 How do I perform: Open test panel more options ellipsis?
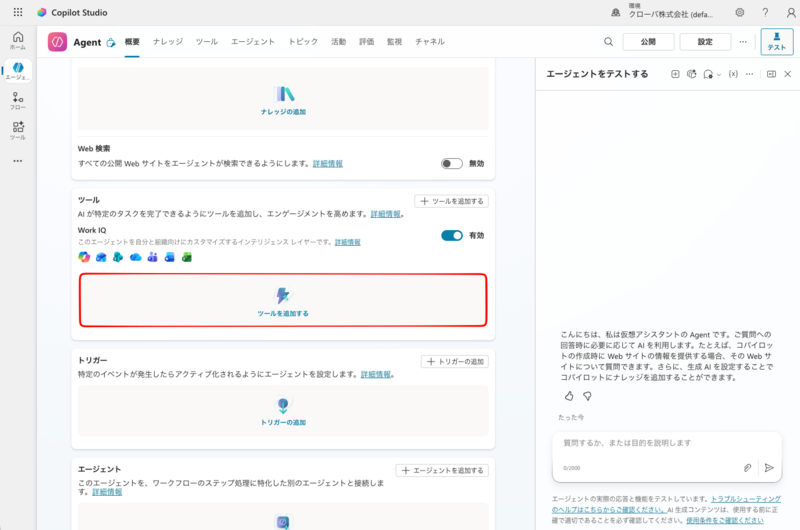pos(749,74)
